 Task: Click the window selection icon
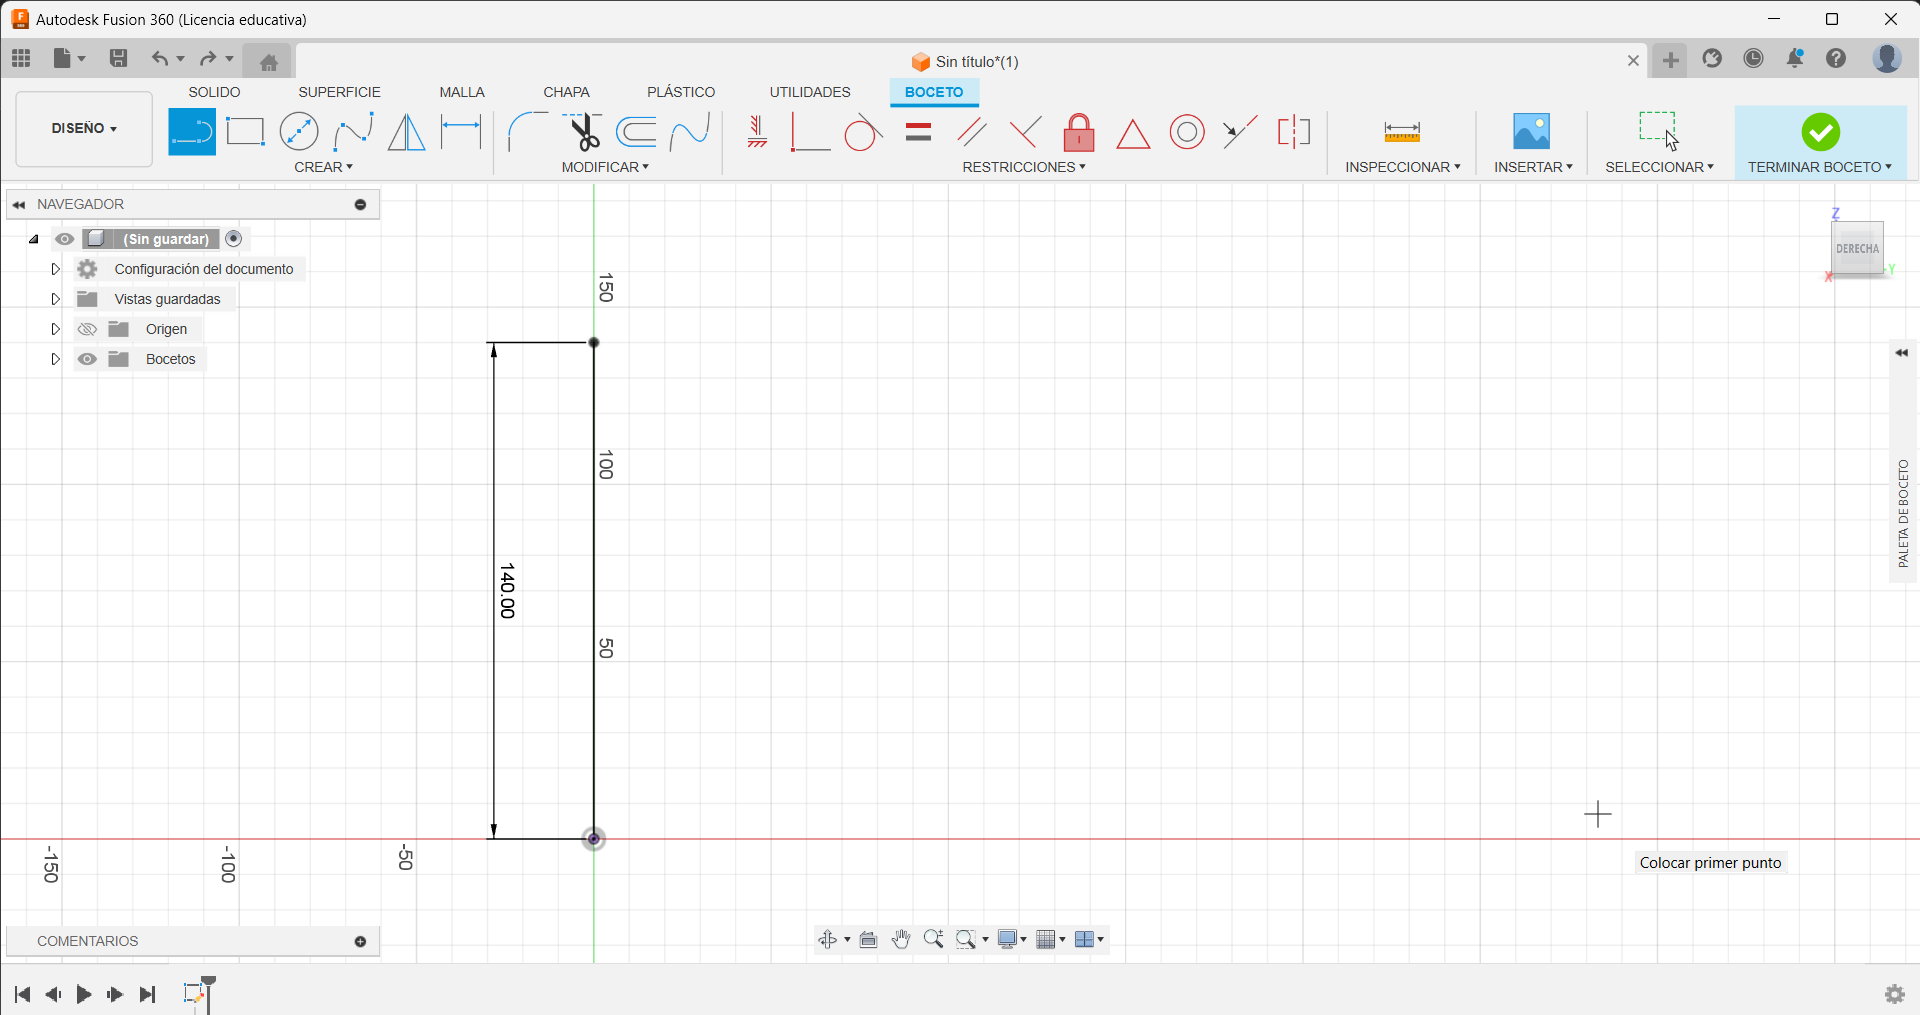[1659, 131]
